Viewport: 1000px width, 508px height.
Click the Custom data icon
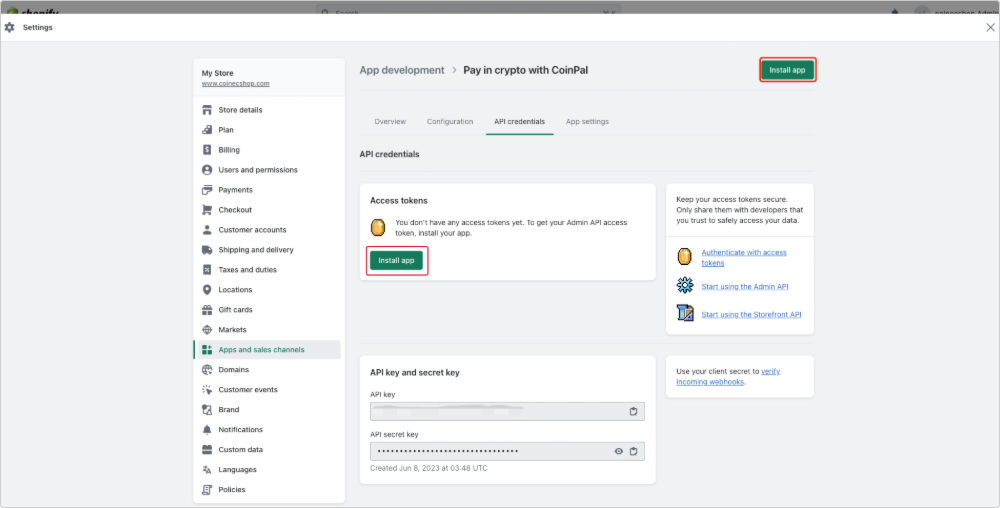click(207, 449)
